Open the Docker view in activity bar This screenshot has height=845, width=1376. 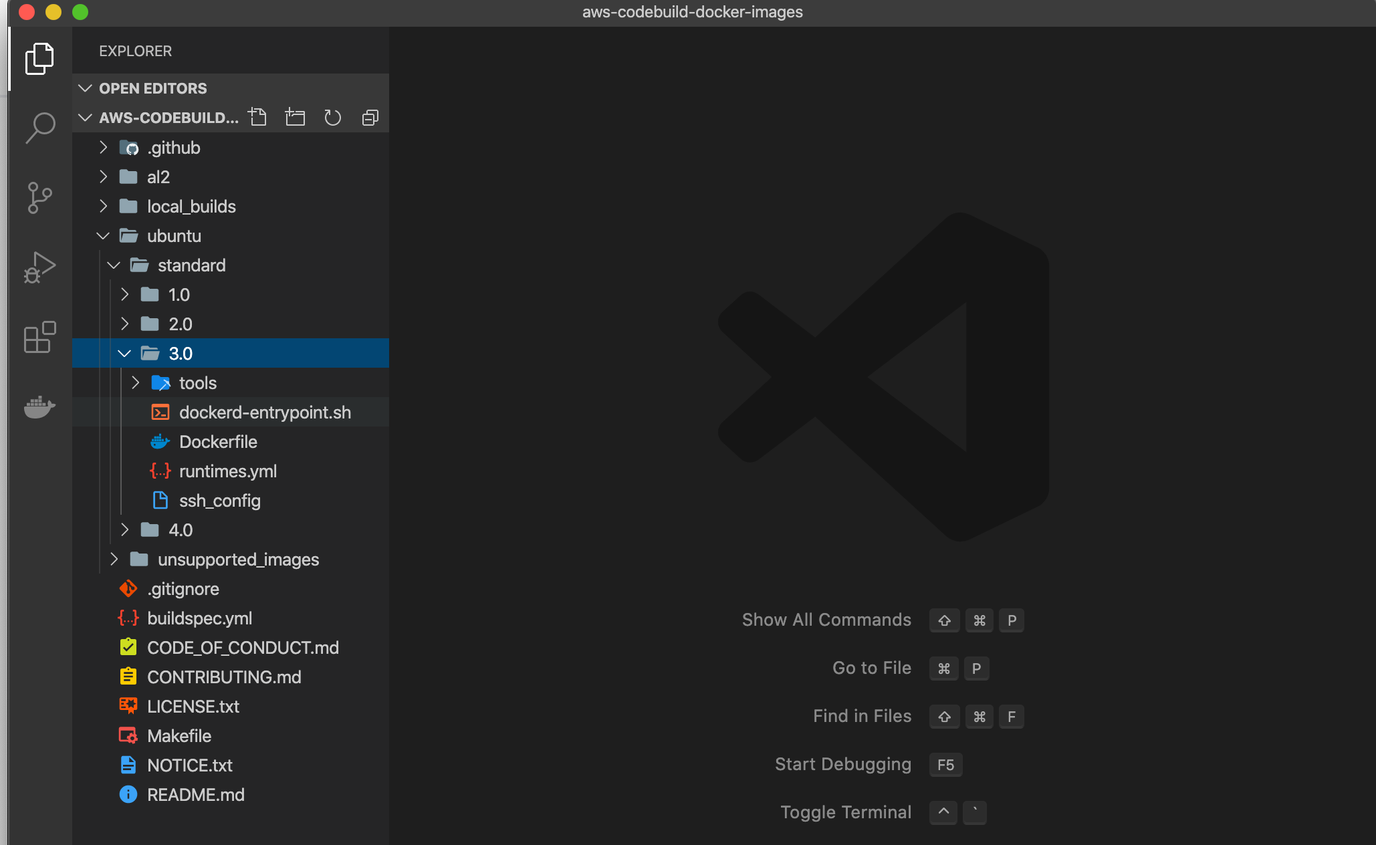(x=39, y=407)
